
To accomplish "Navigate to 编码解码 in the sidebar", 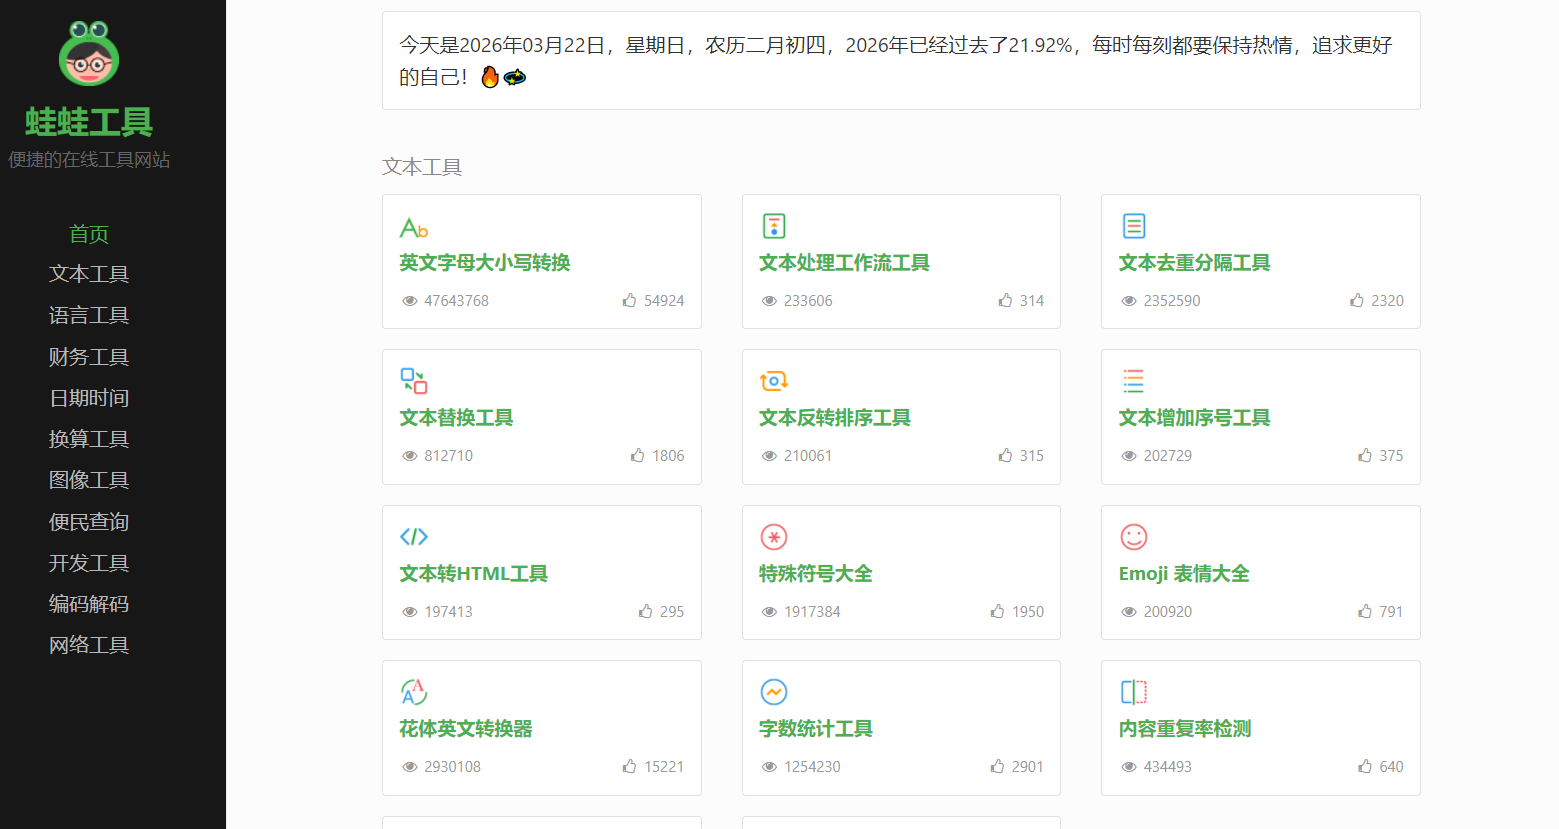I will pos(89,604).
